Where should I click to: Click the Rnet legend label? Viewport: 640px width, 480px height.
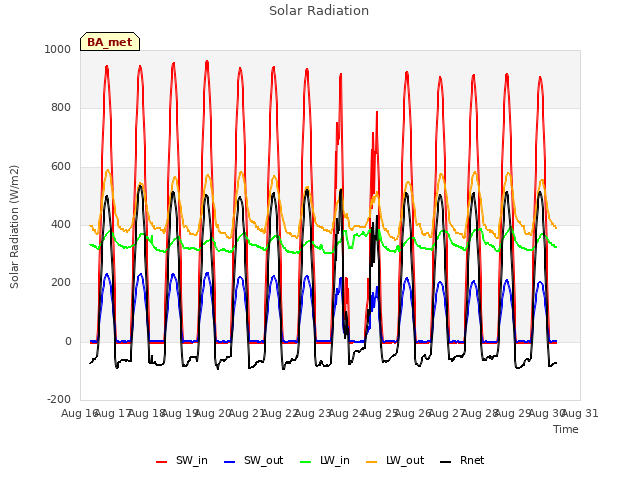point(472,460)
